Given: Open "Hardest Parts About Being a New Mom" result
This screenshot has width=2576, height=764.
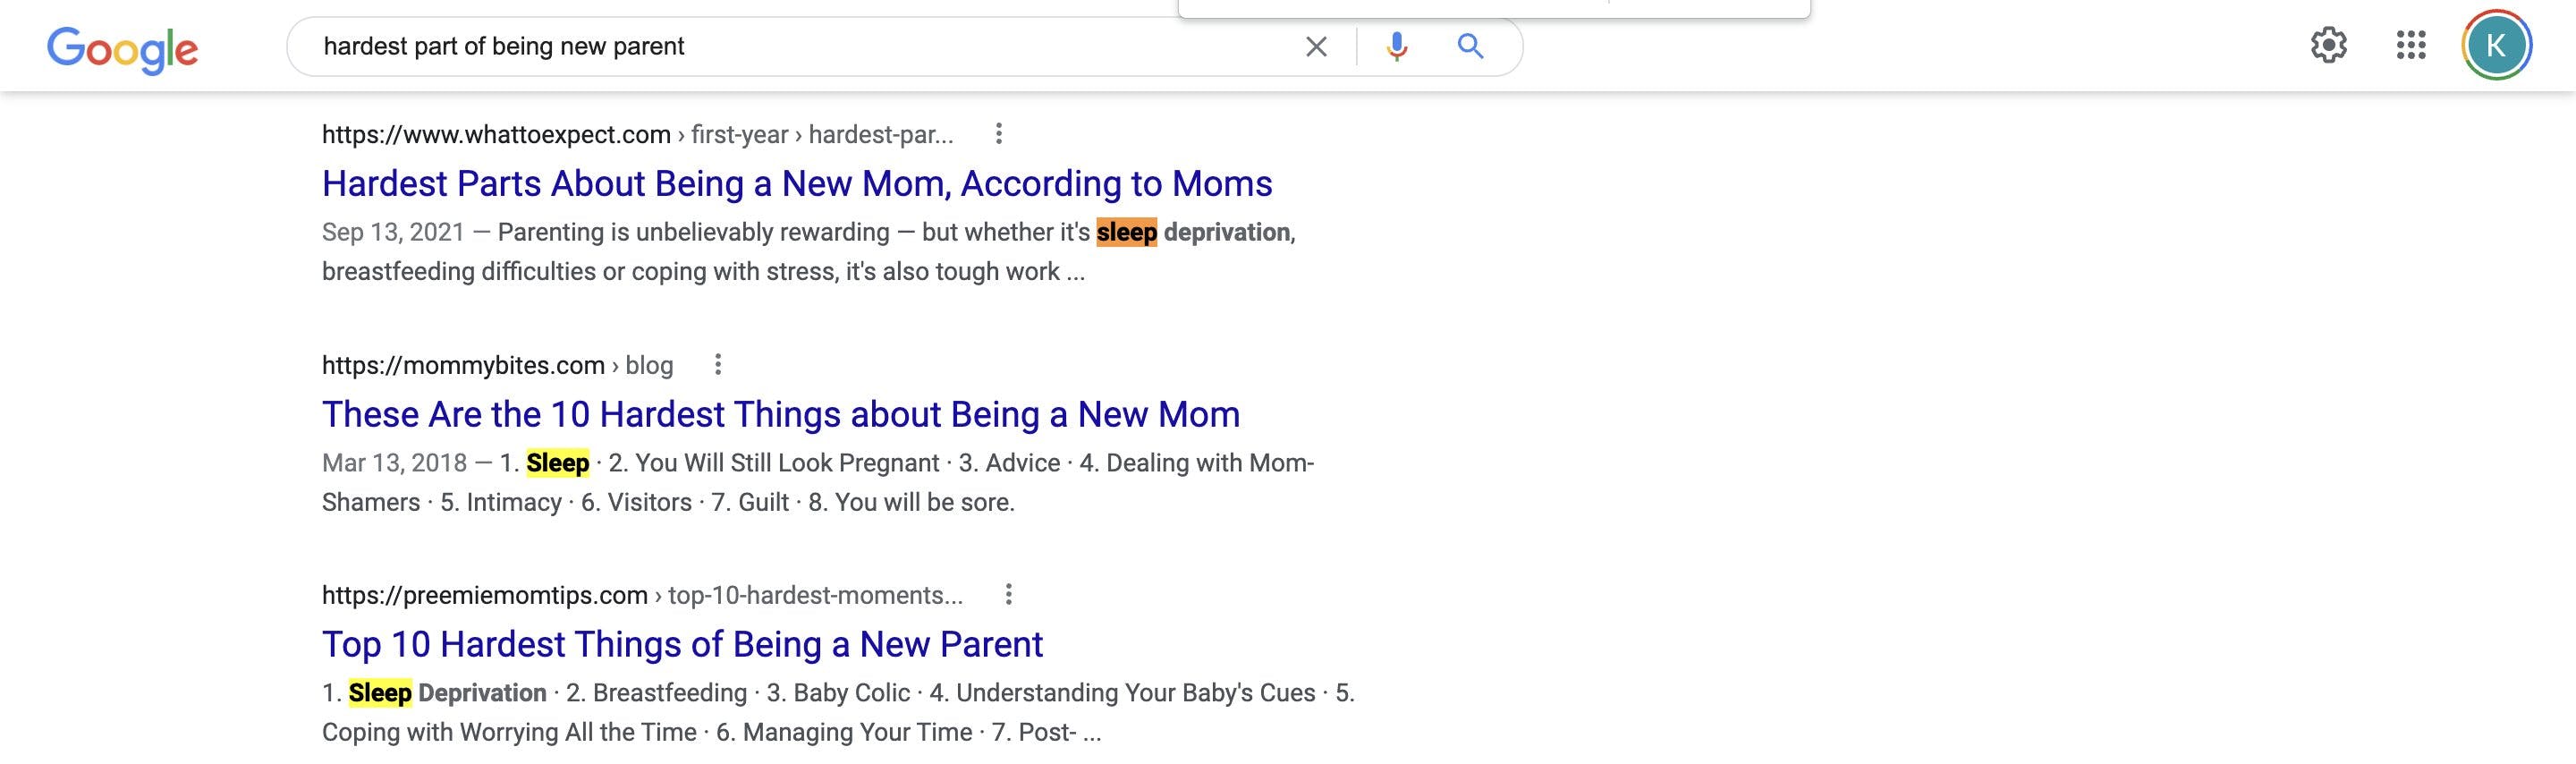Looking at the screenshot, I should pyautogui.click(x=797, y=184).
